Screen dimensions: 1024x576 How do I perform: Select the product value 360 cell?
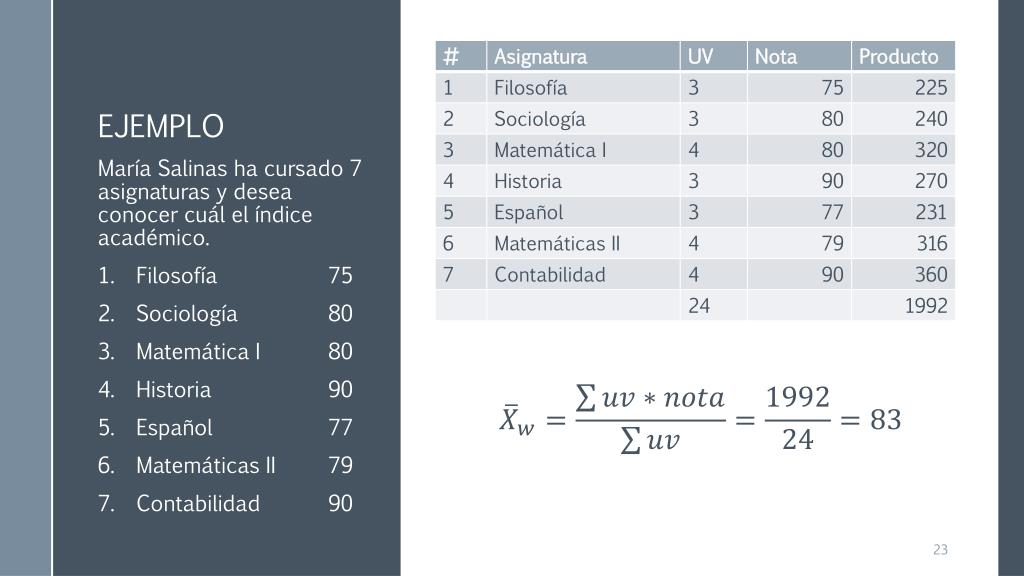[x=930, y=275]
